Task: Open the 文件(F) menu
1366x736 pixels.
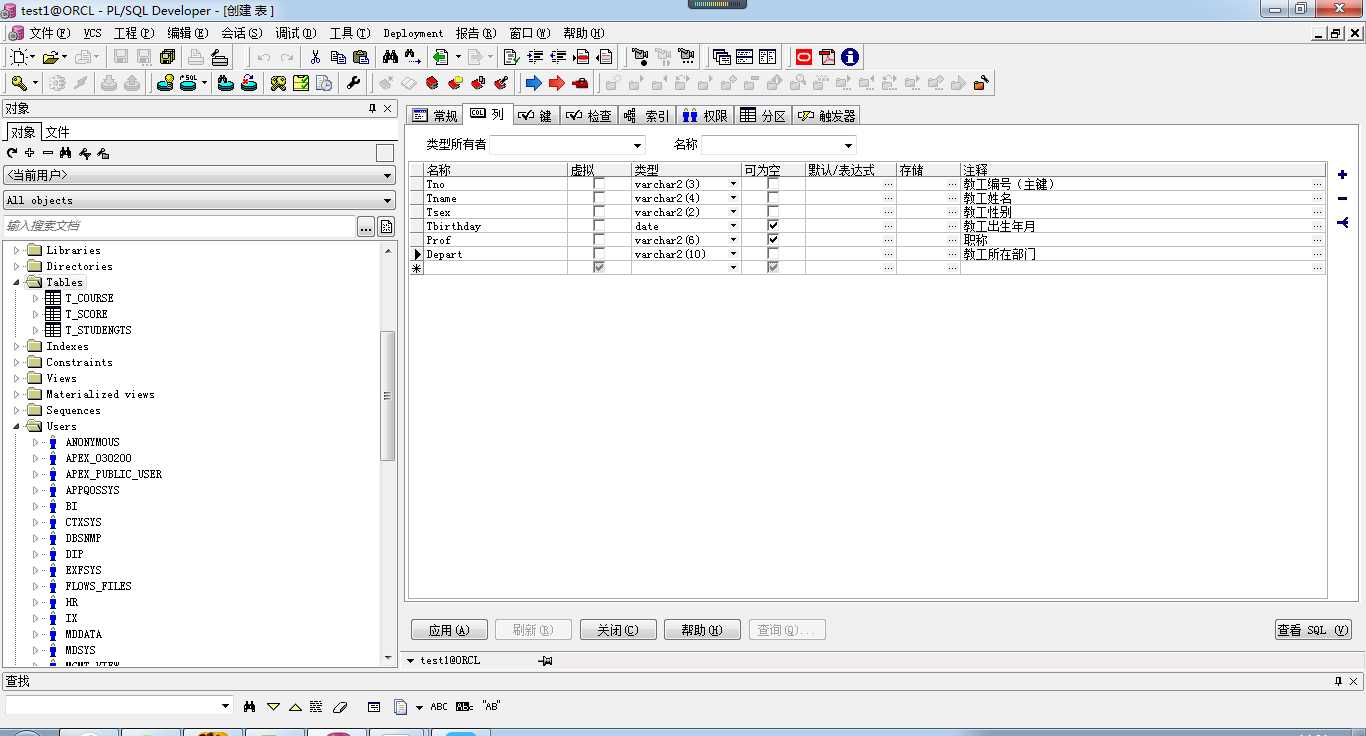Action: (x=49, y=33)
